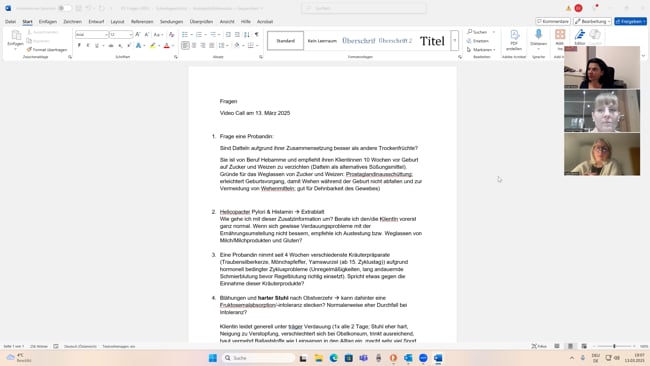Switch to the Referenzen tab
Viewport: 650px width, 366px height.
click(x=142, y=22)
